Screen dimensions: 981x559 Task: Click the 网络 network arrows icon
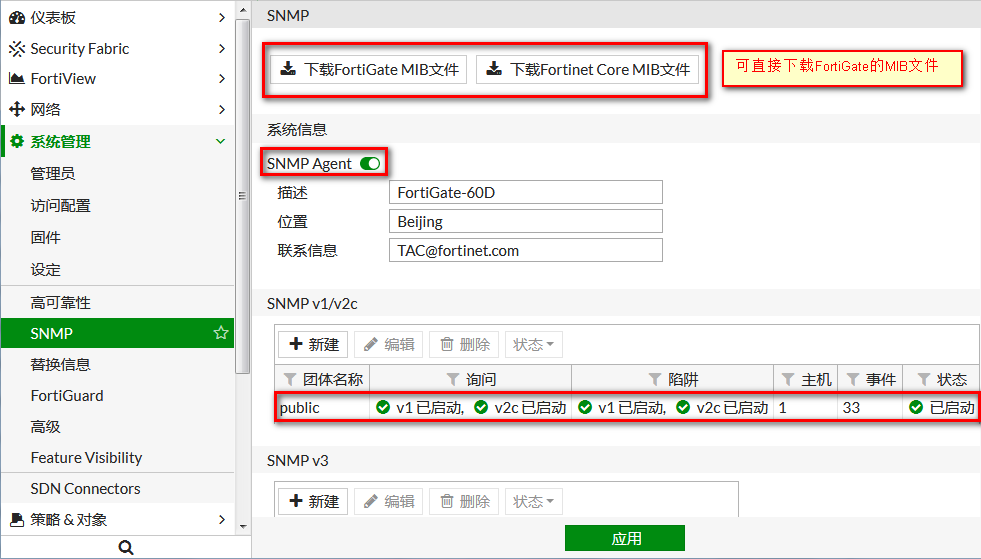pyautogui.click(x=17, y=109)
